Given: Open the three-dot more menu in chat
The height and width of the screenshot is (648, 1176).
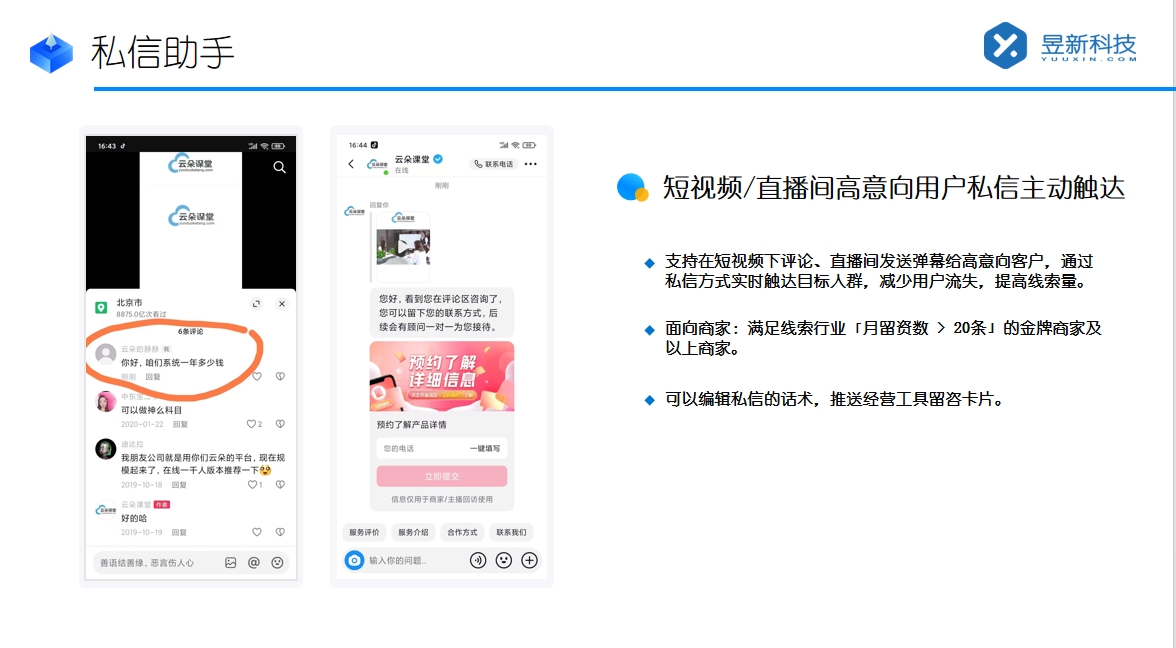Looking at the screenshot, I should click(531, 164).
